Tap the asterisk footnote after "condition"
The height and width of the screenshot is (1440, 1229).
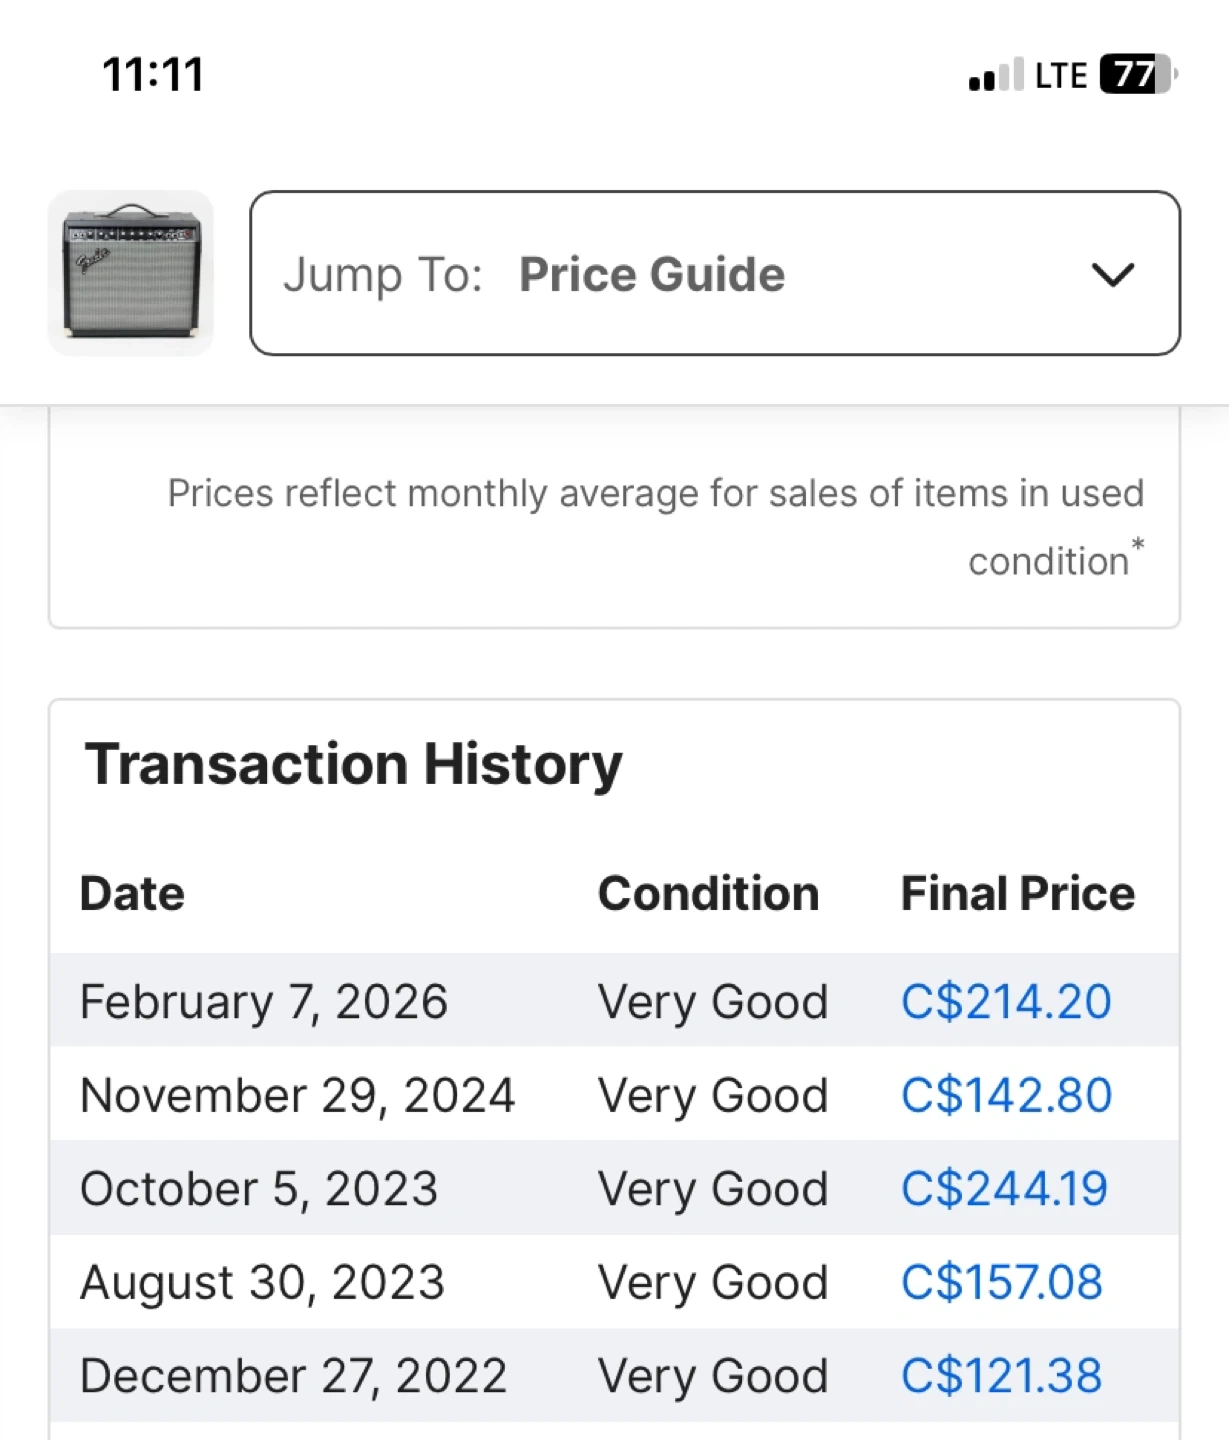coord(1137,545)
